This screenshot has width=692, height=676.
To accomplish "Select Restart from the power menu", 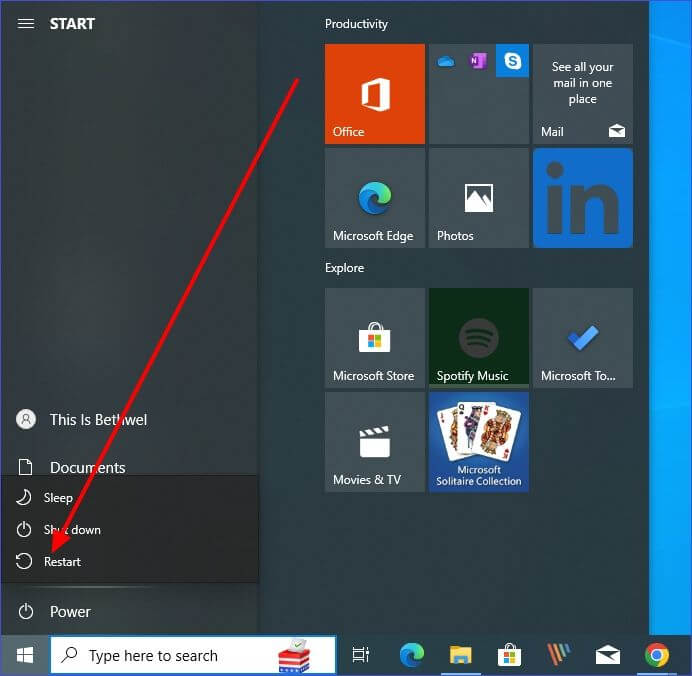I will click(129, 561).
